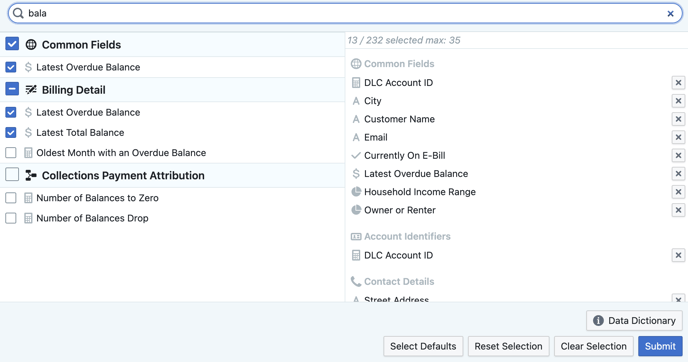Click the search magnifier icon

(x=18, y=13)
